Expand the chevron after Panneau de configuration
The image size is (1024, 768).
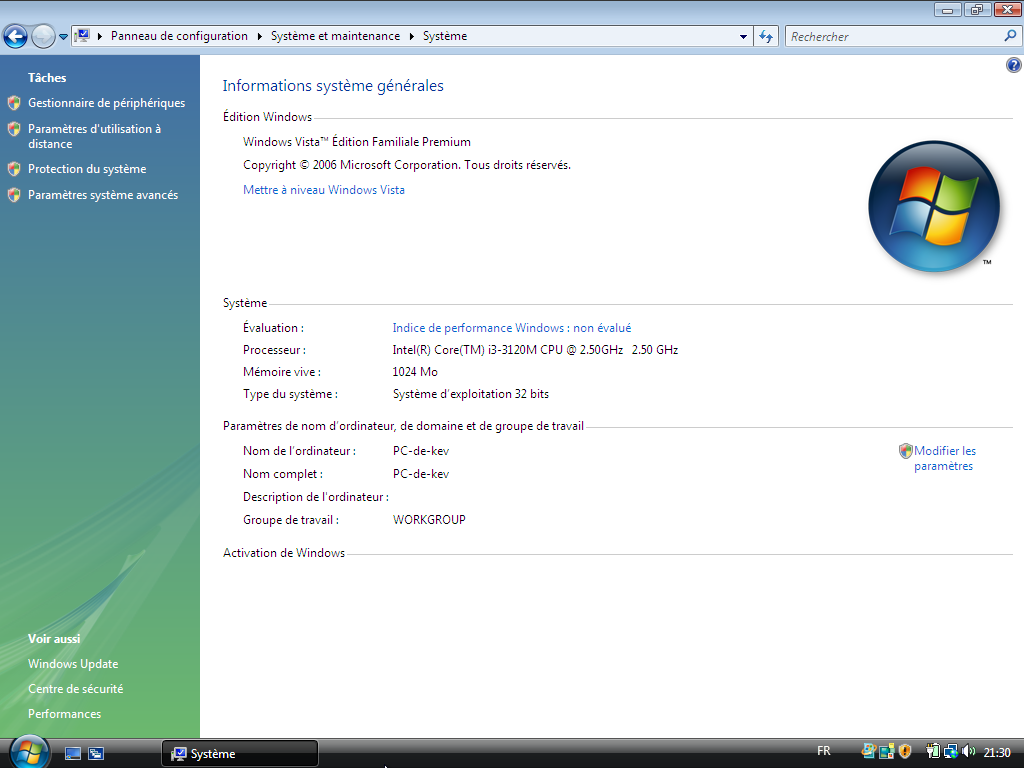click(x=259, y=37)
